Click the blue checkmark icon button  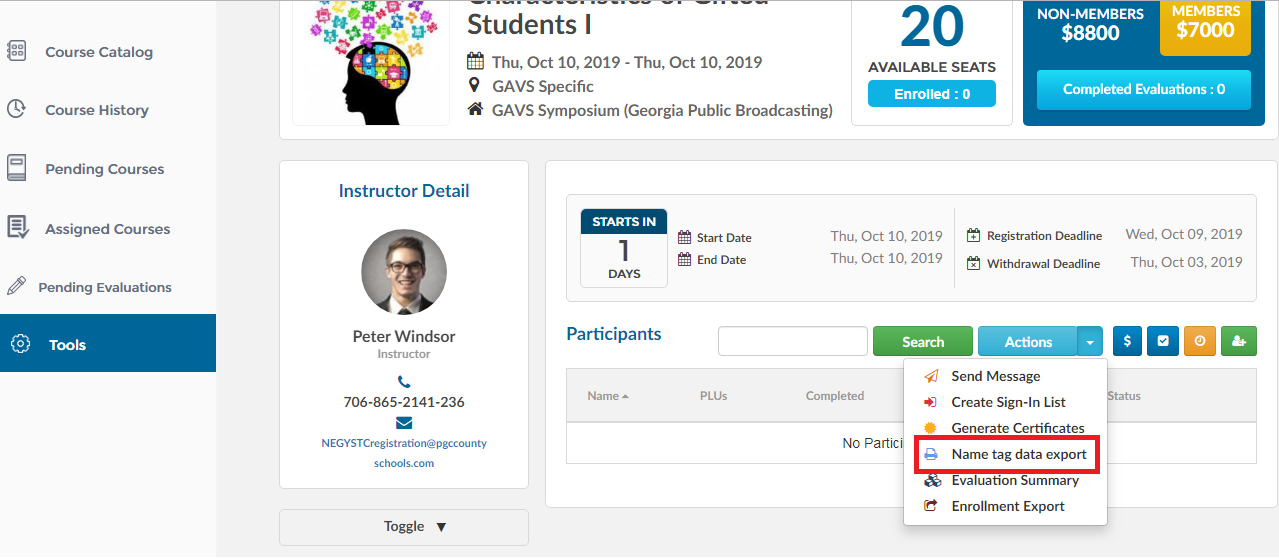(x=1163, y=341)
